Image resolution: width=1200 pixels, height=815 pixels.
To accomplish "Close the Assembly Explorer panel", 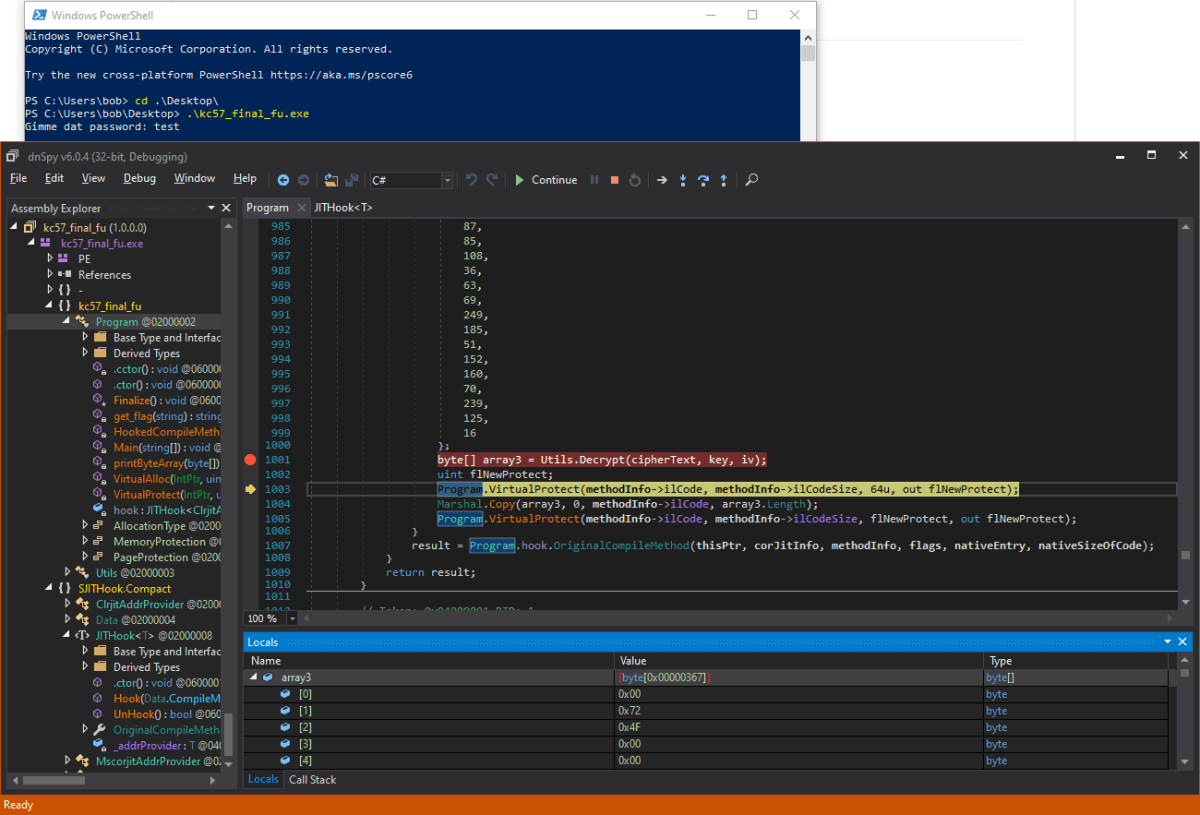I will pos(227,208).
